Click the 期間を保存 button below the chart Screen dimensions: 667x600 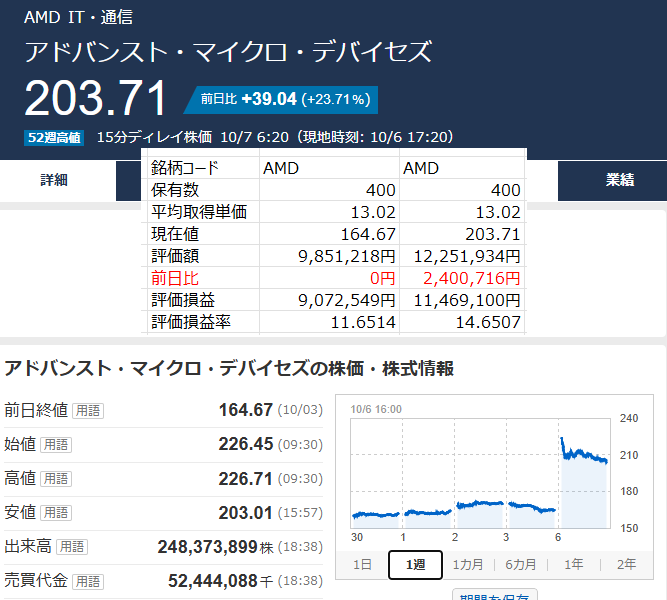(x=495, y=595)
